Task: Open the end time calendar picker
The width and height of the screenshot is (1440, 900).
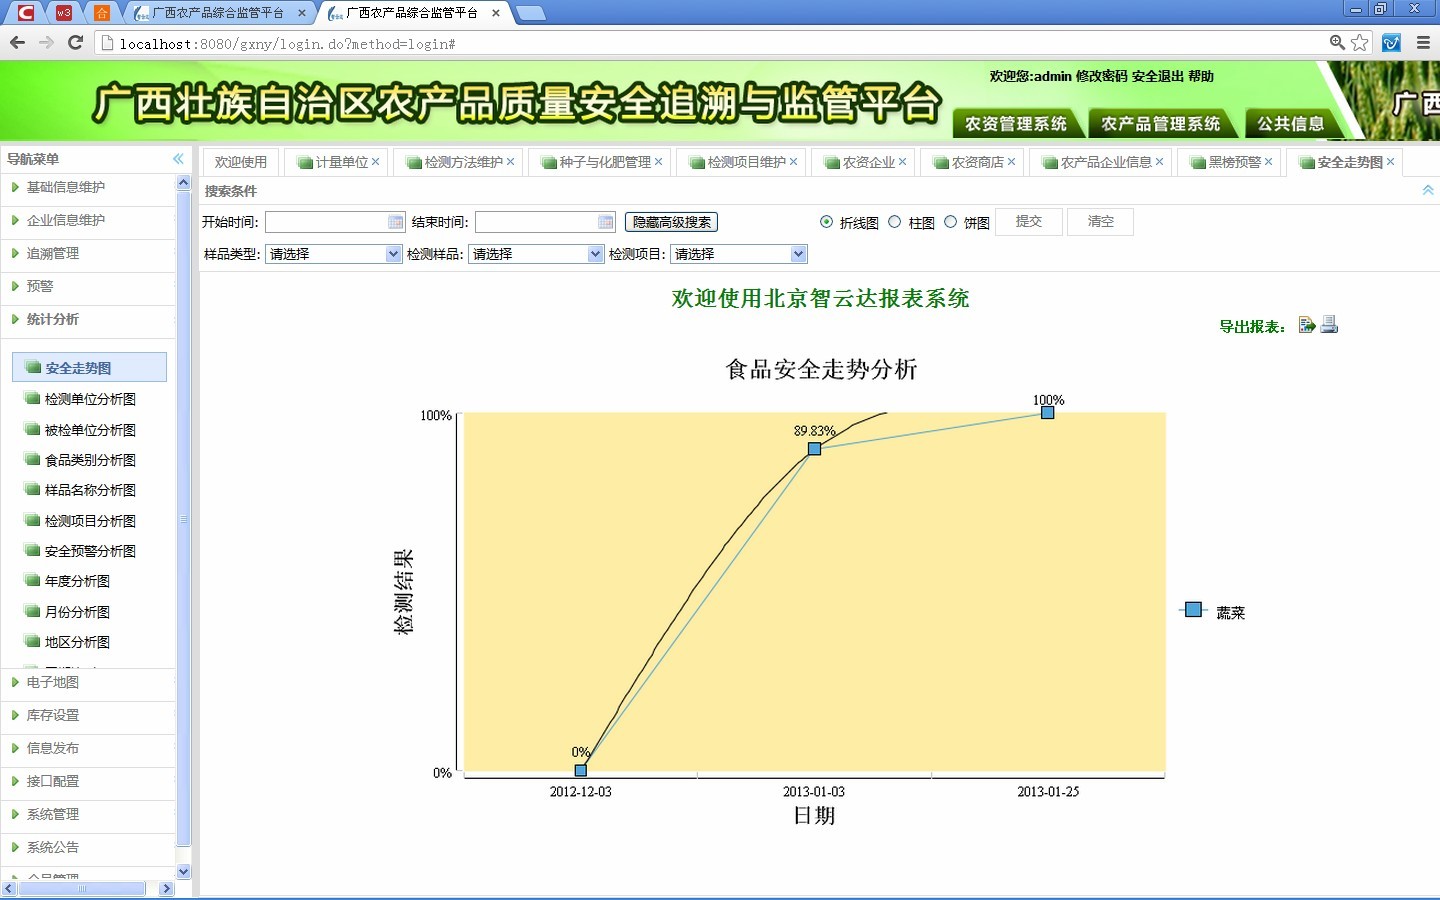Action: point(606,222)
